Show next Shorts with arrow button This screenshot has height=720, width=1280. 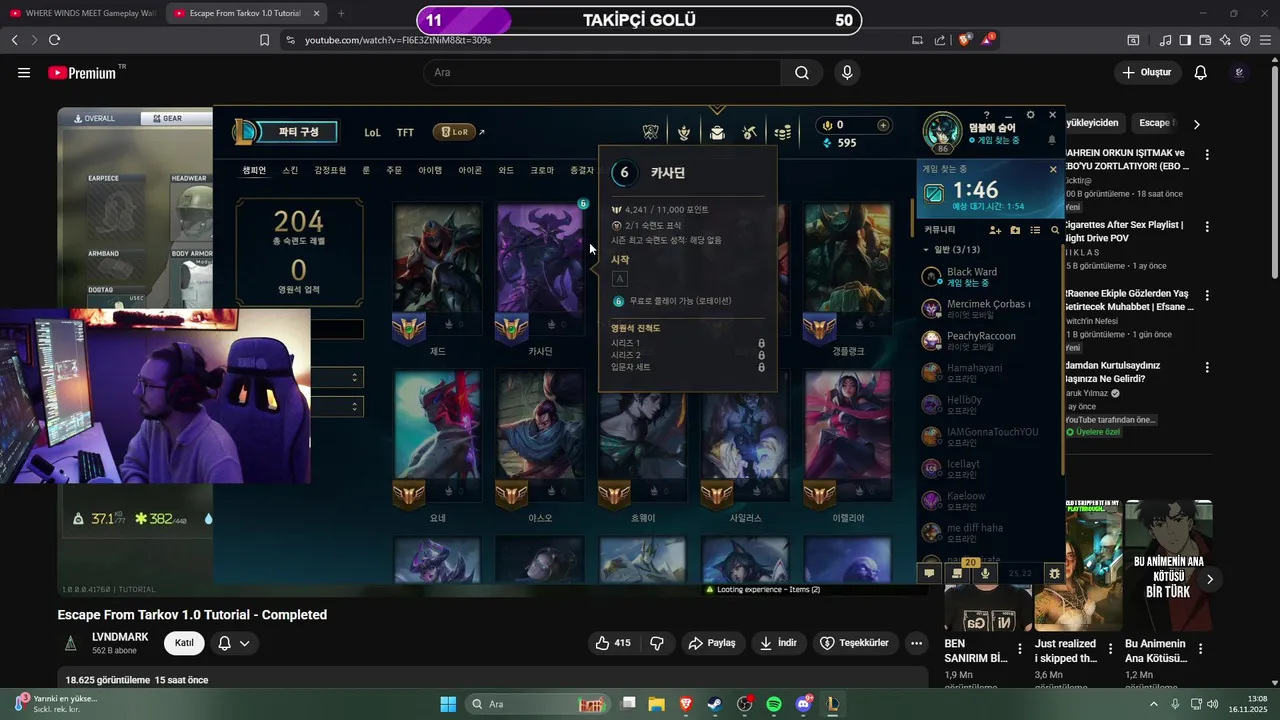tap(1210, 579)
